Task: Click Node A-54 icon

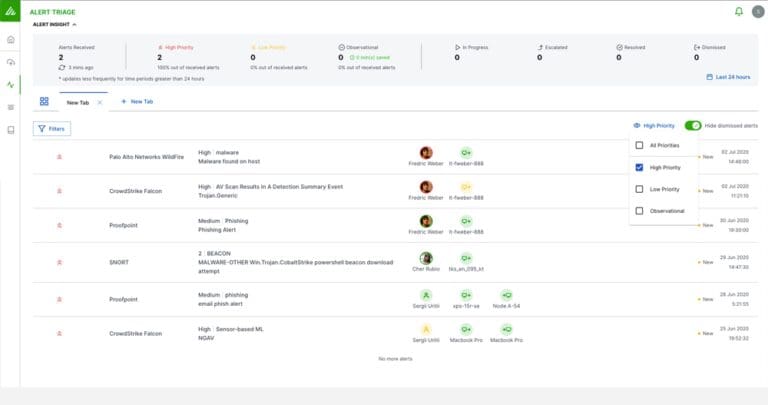Action: pos(506,295)
